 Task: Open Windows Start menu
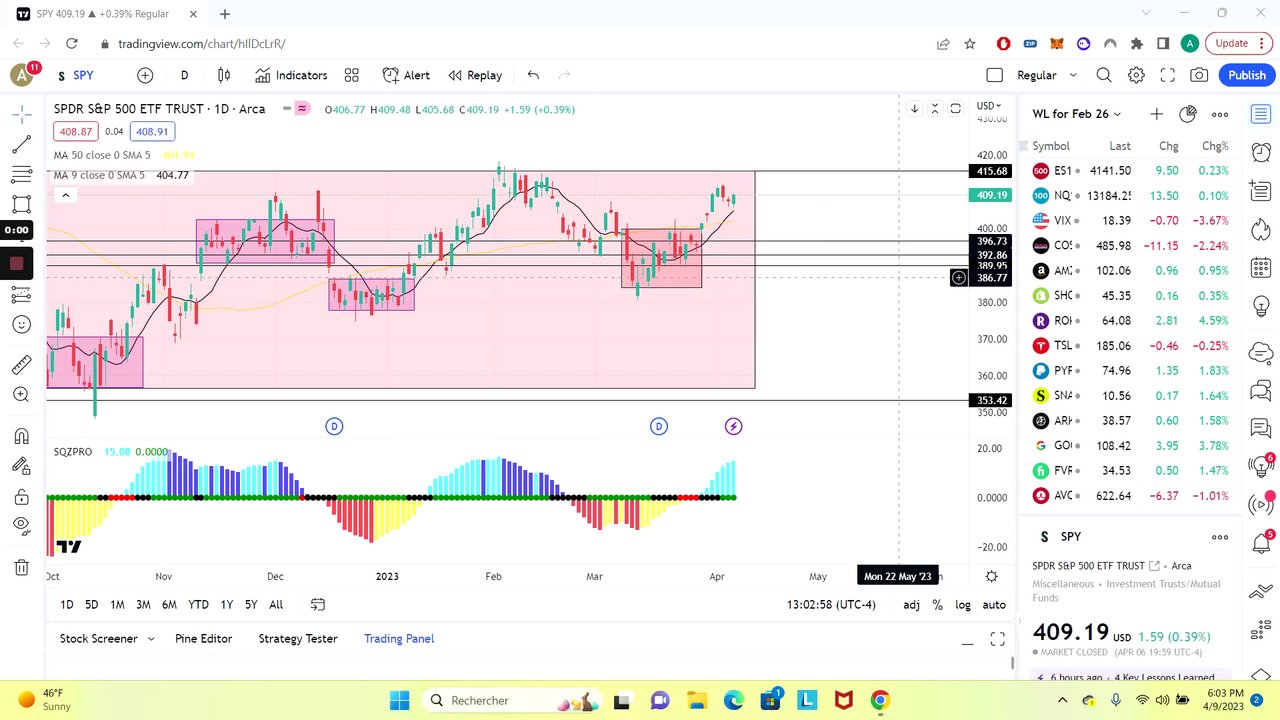(399, 700)
